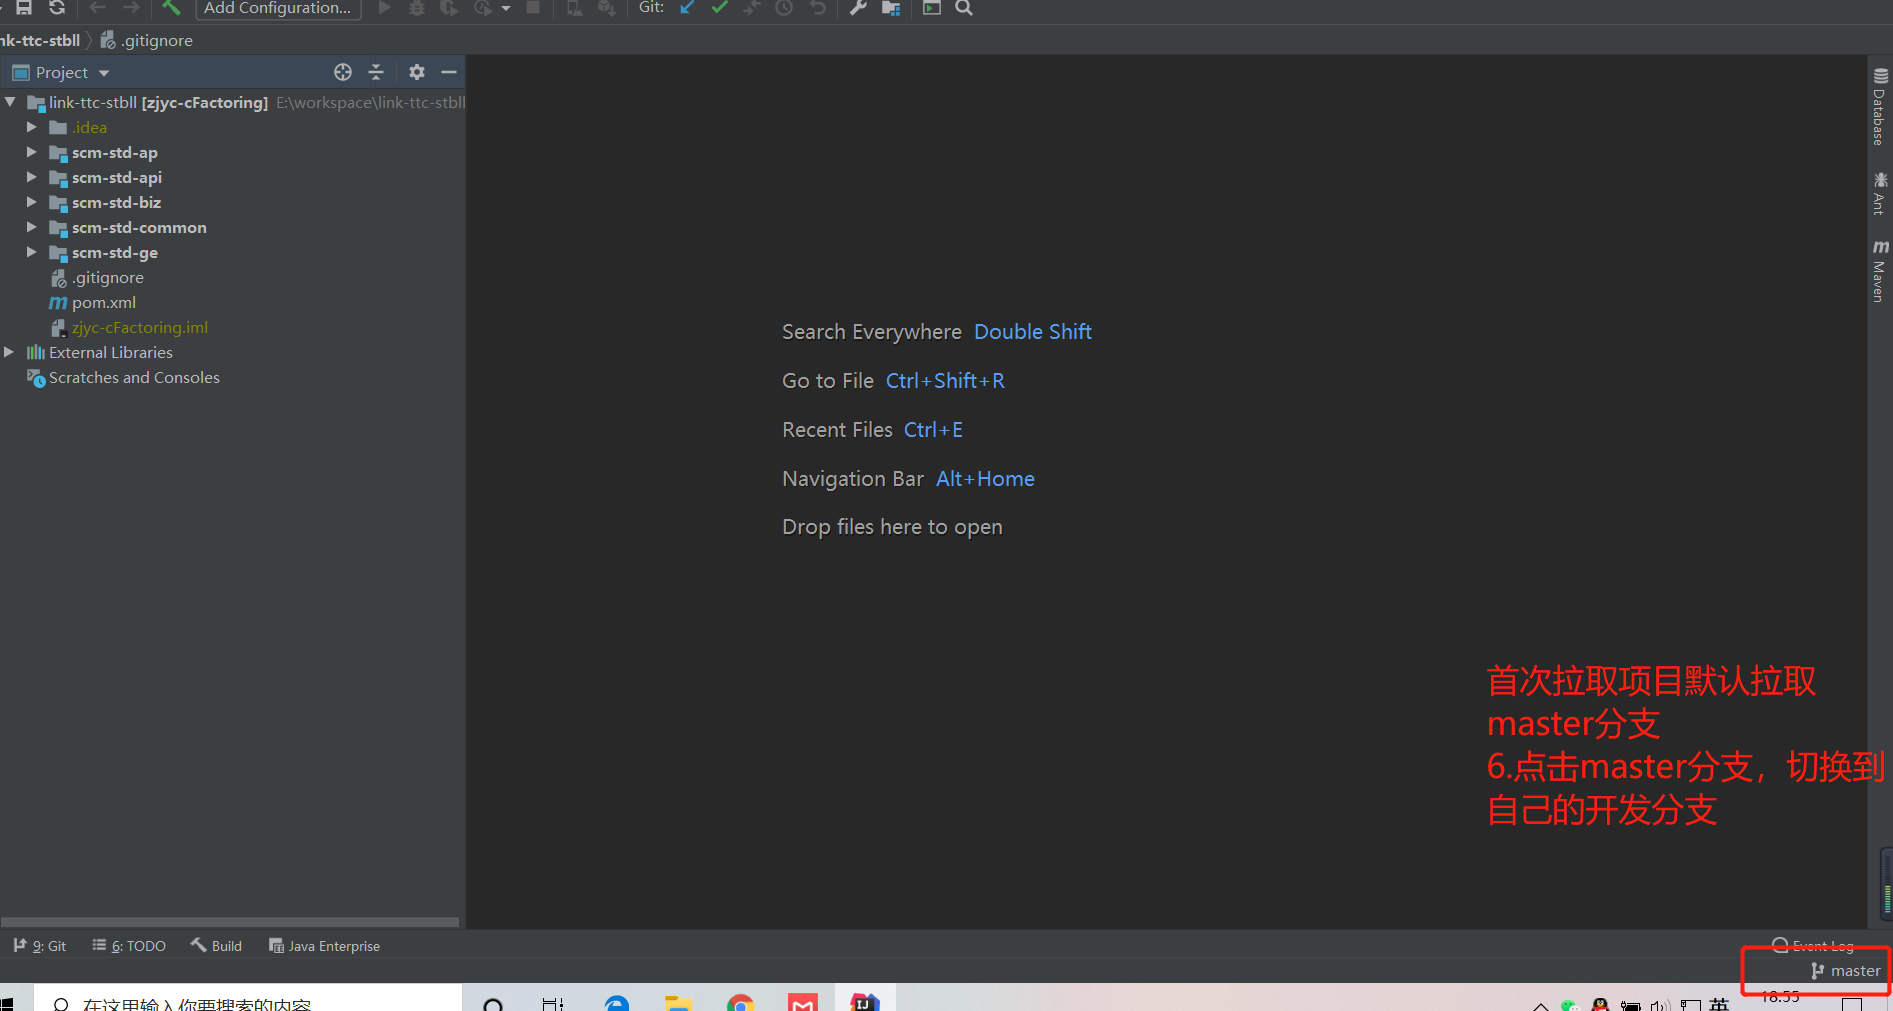Expand the scm-std-common module
This screenshot has width=1893, height=1011.
pyautogui.click(x=31, y=227)
